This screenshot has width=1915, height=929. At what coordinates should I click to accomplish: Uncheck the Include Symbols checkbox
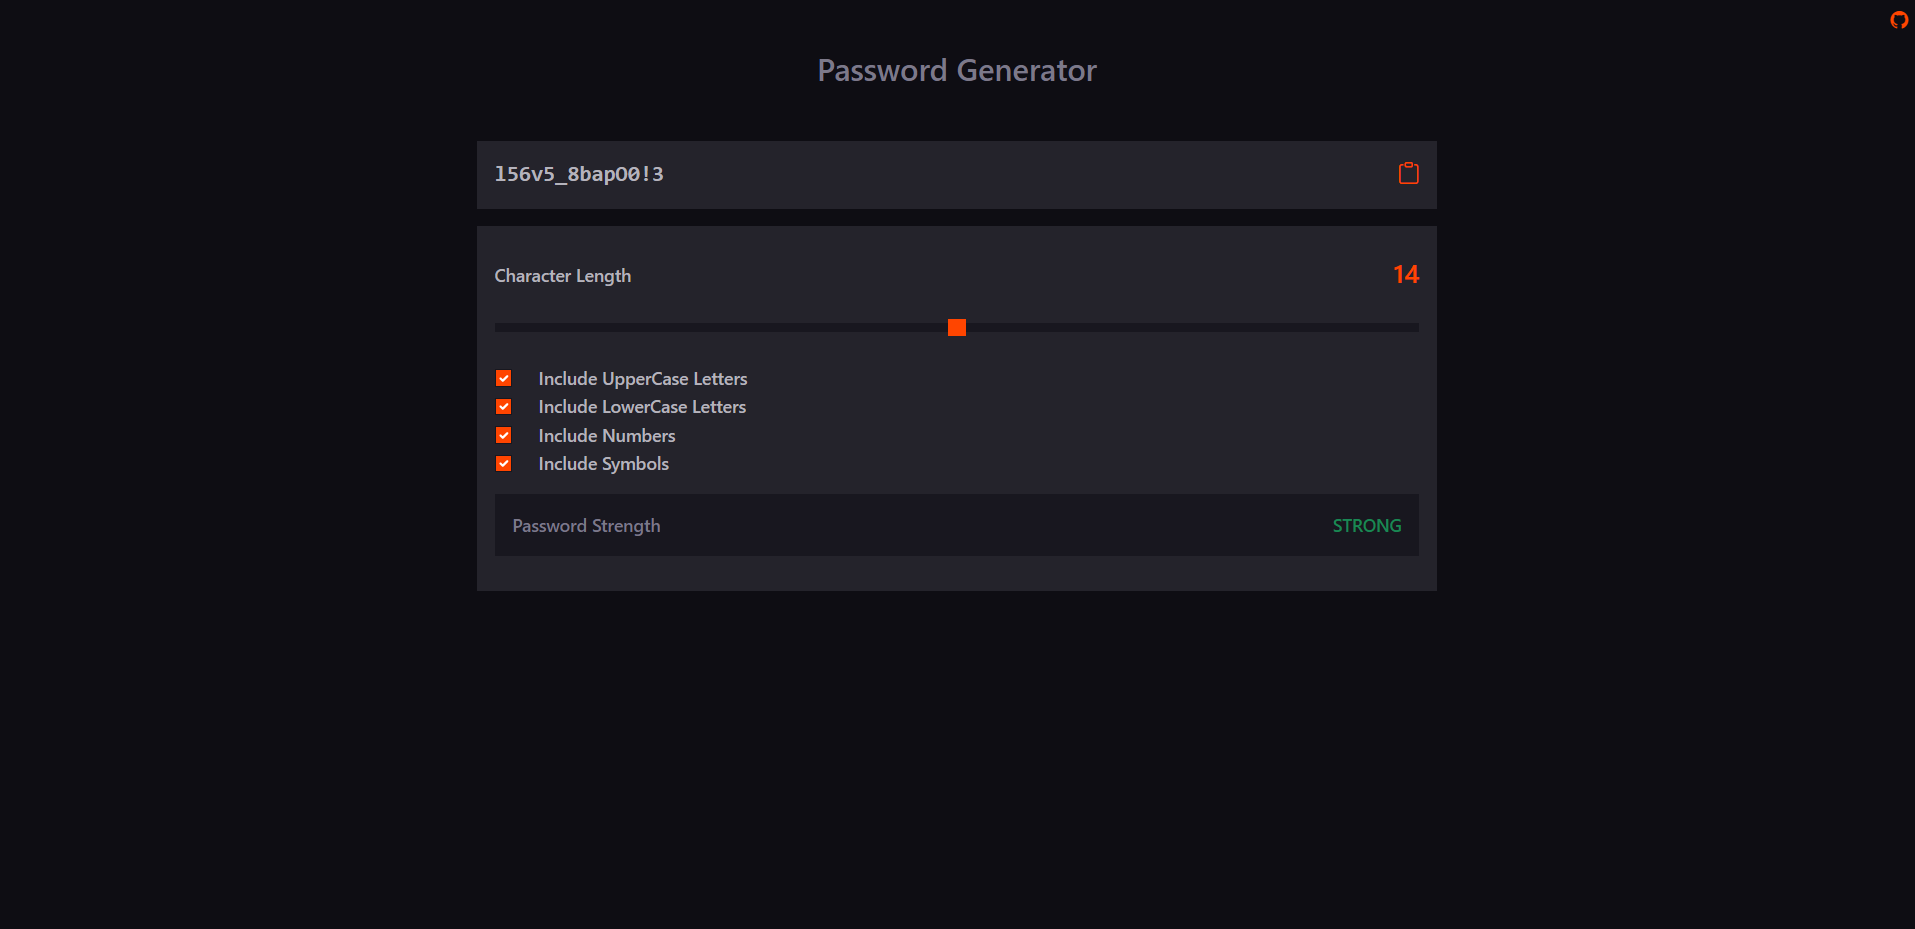click(503, 463)
